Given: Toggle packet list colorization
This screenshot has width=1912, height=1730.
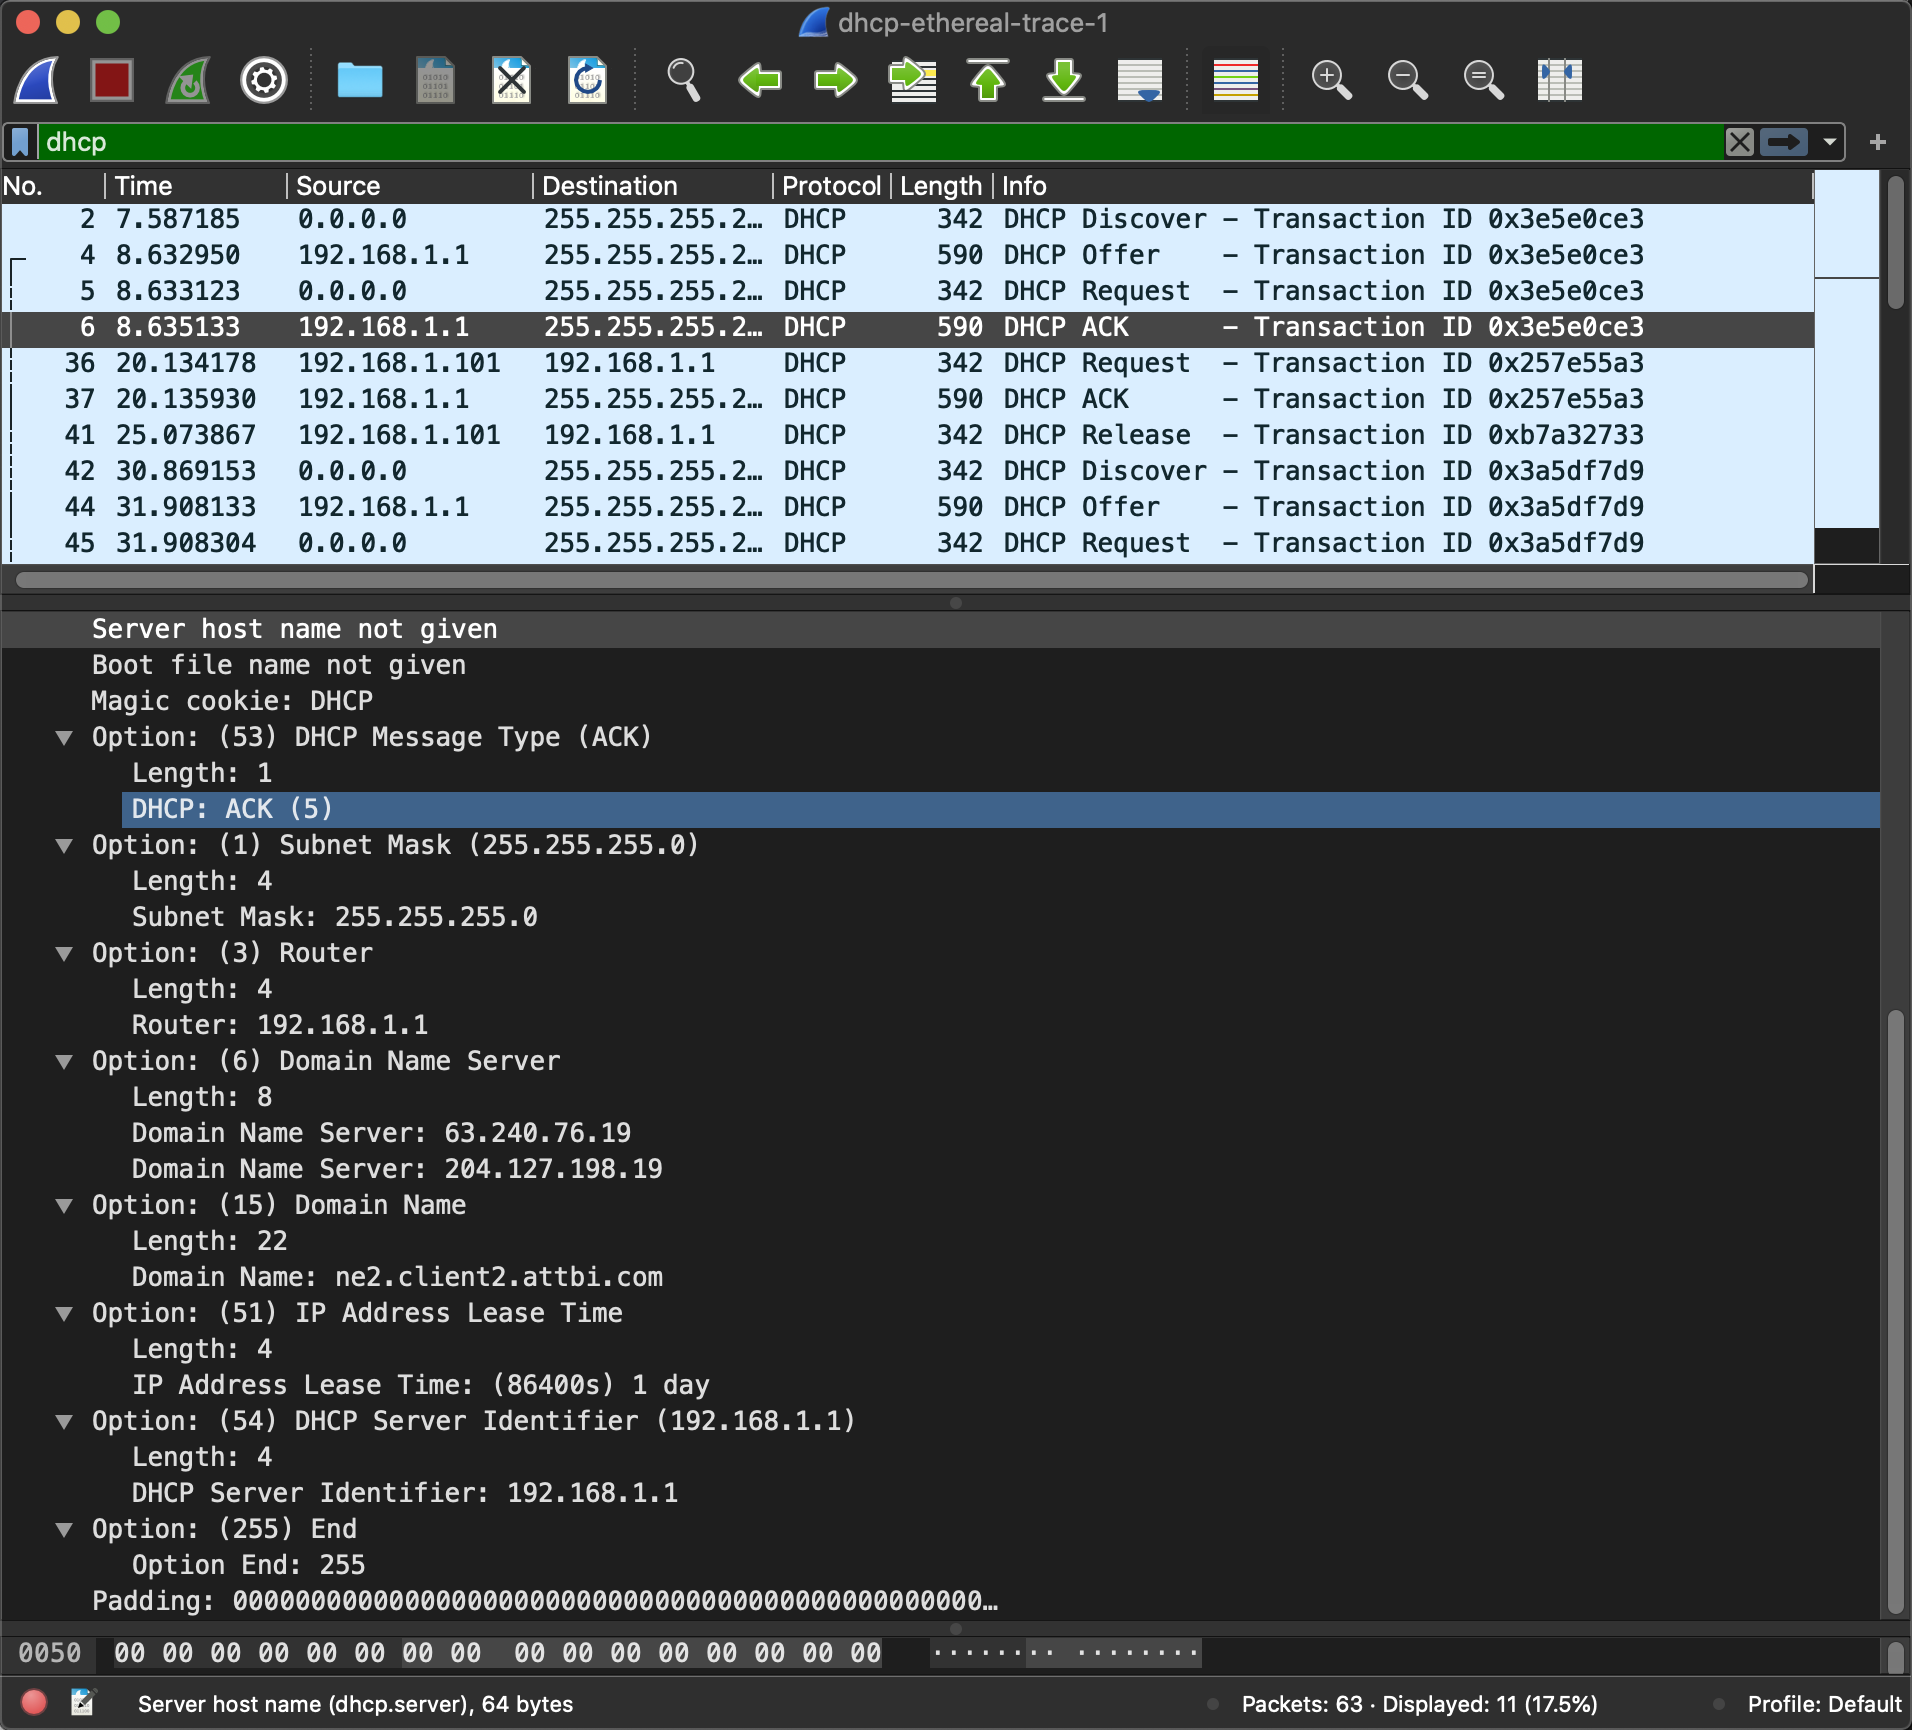Looking at the screenshot, I should (x=1235, y=80).
